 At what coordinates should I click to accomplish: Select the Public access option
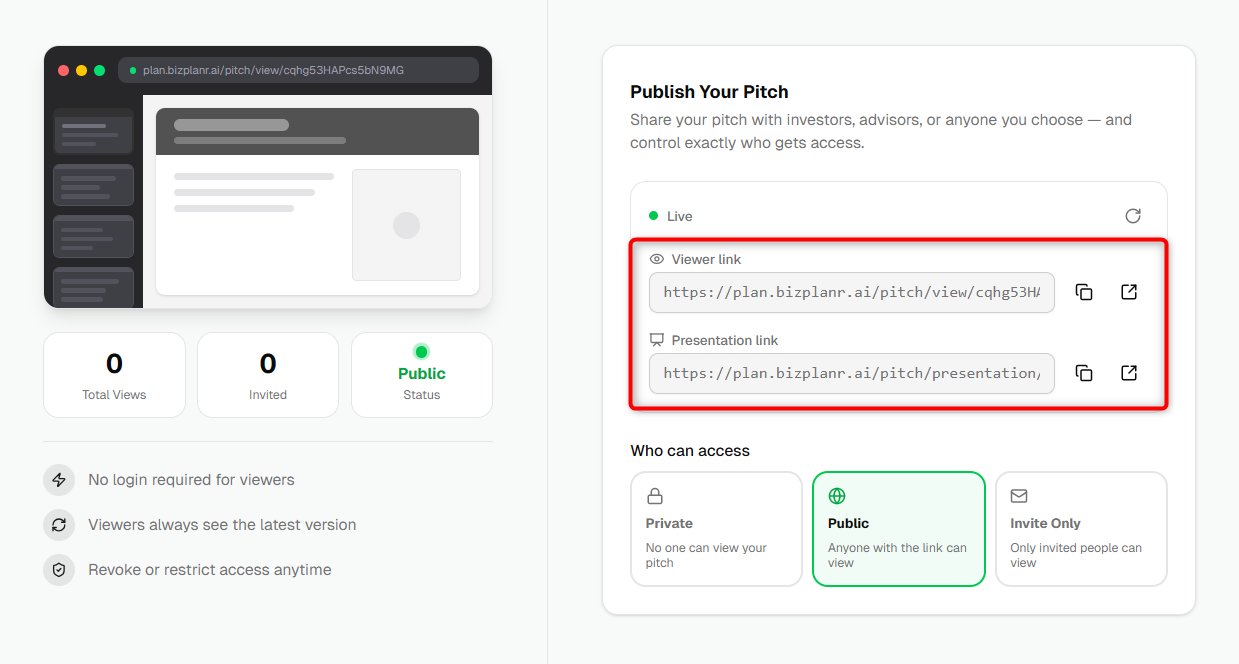click(x=899, y=529)
